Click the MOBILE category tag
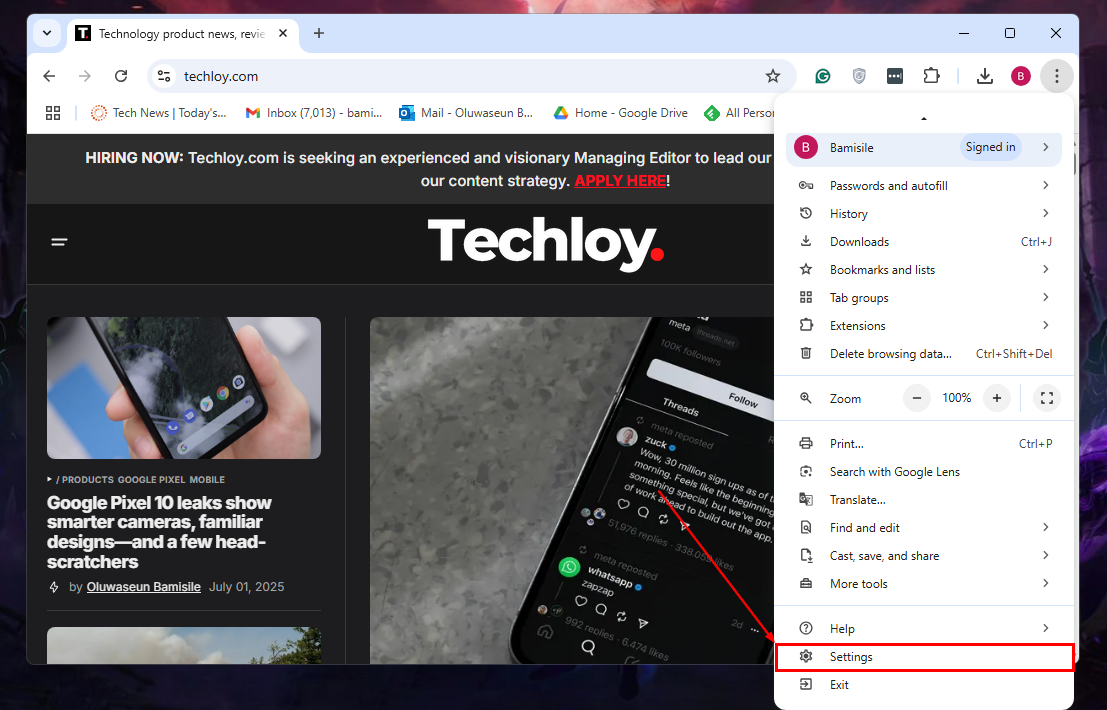This screenshot has height=710, width=1107. pyautogui.click(x=207, y=480)
